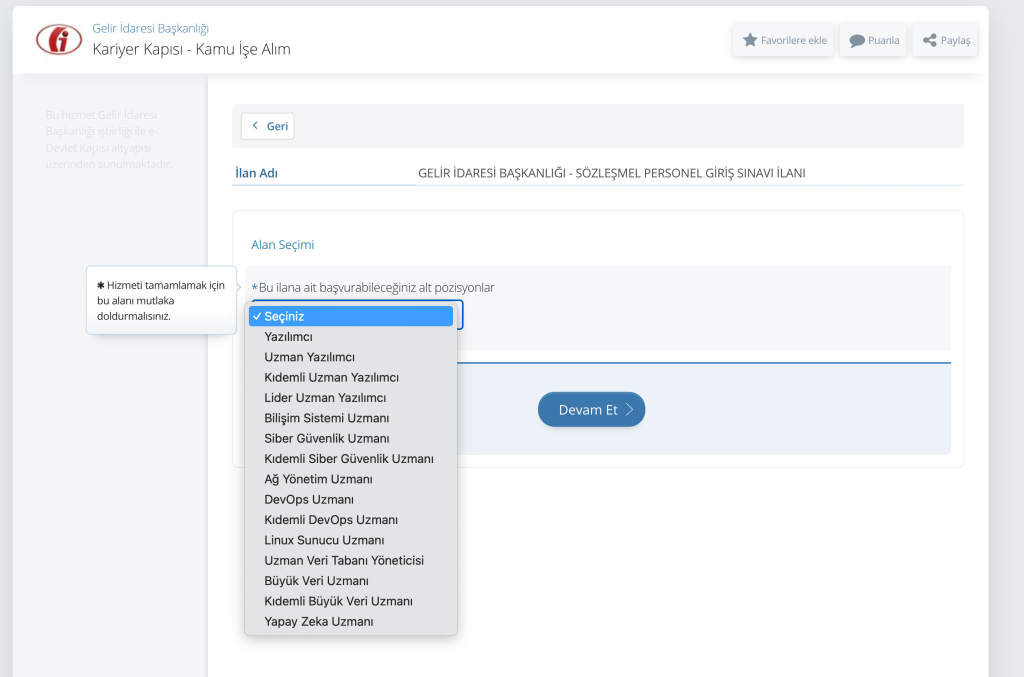The width and height of the screenshot is (1024, 677).
Task: Choose Ağ Yönetim Uzmanı option
Action: [318, 479]
